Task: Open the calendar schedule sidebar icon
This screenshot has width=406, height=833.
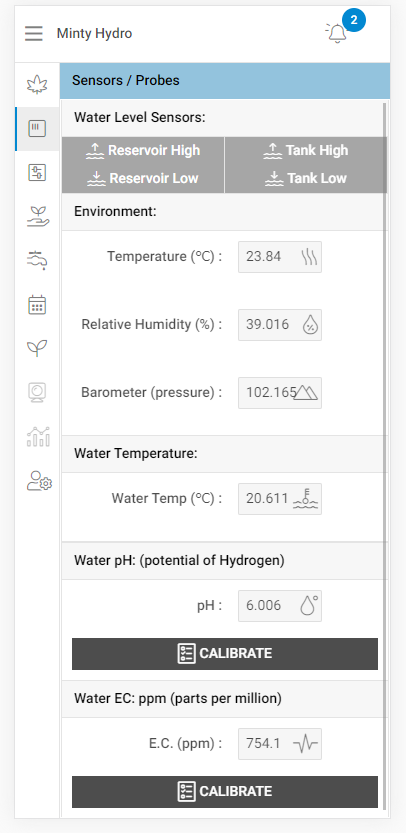Action: tap(37, 305)
